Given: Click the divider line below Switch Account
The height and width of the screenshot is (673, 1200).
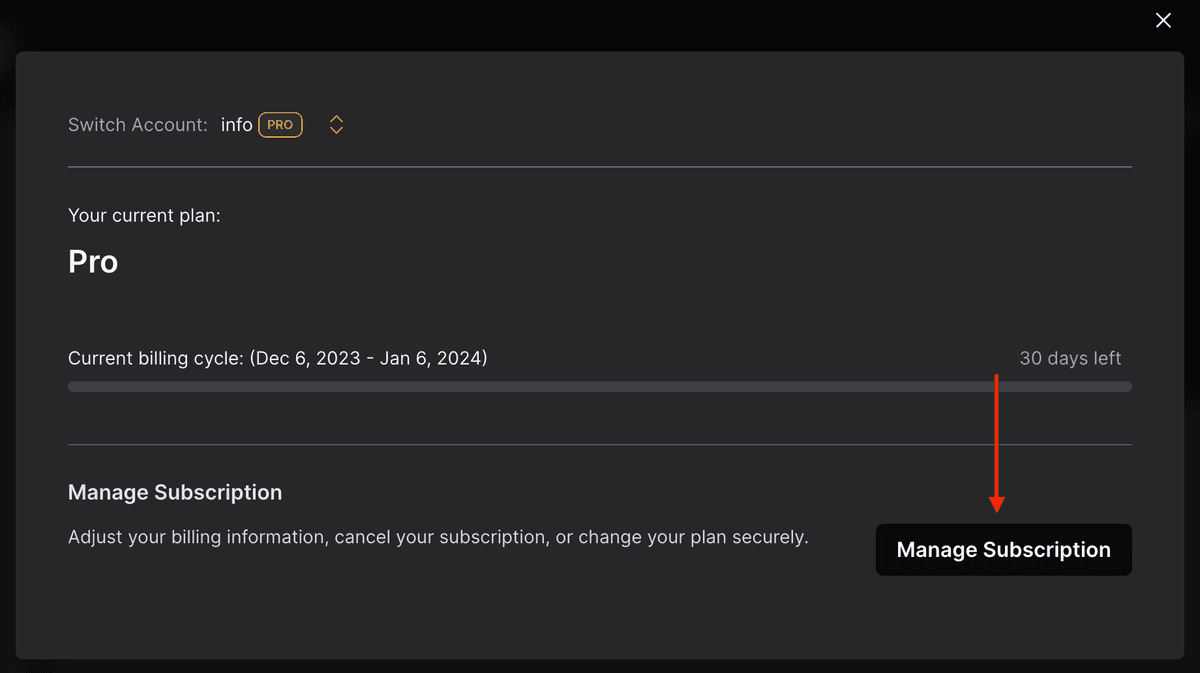Looking at the screenshot, I should click(x=600, y=166).
